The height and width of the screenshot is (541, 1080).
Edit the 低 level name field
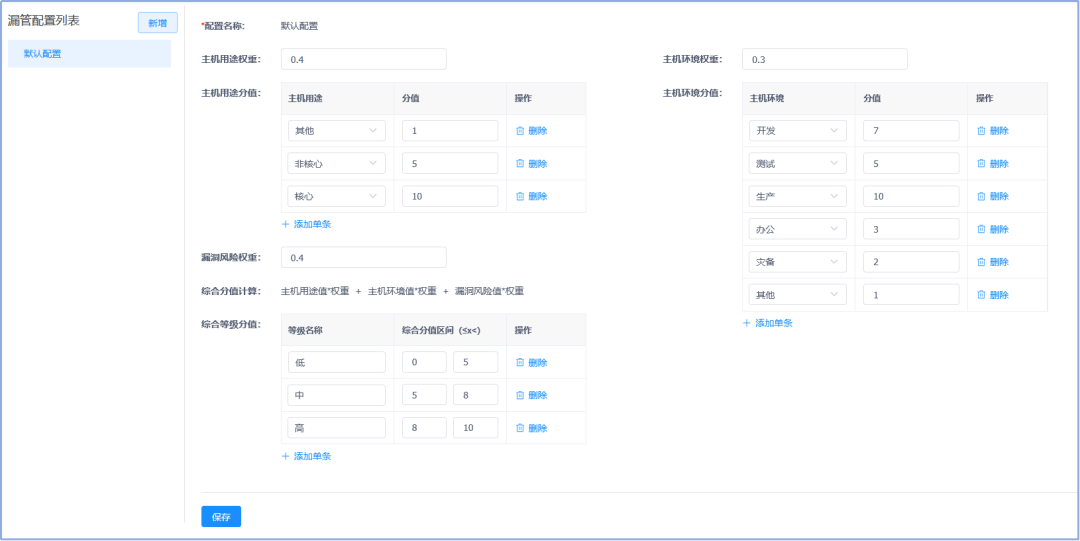click(x=337, y=362)
